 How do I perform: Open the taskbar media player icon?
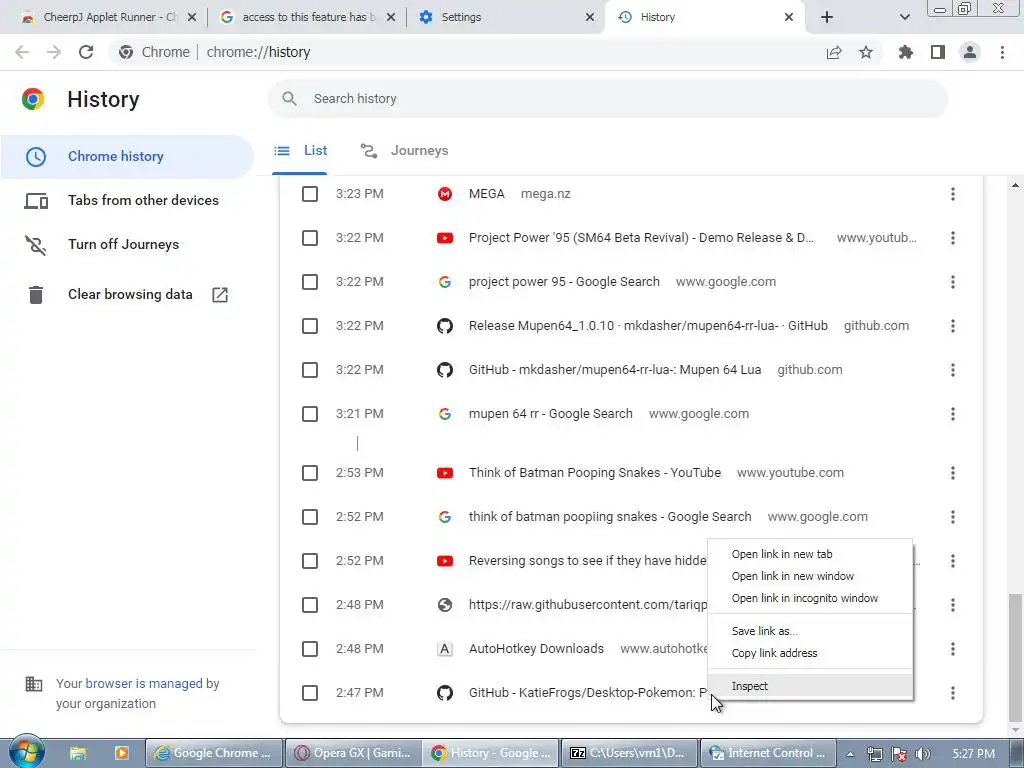[x=121, y=753]
